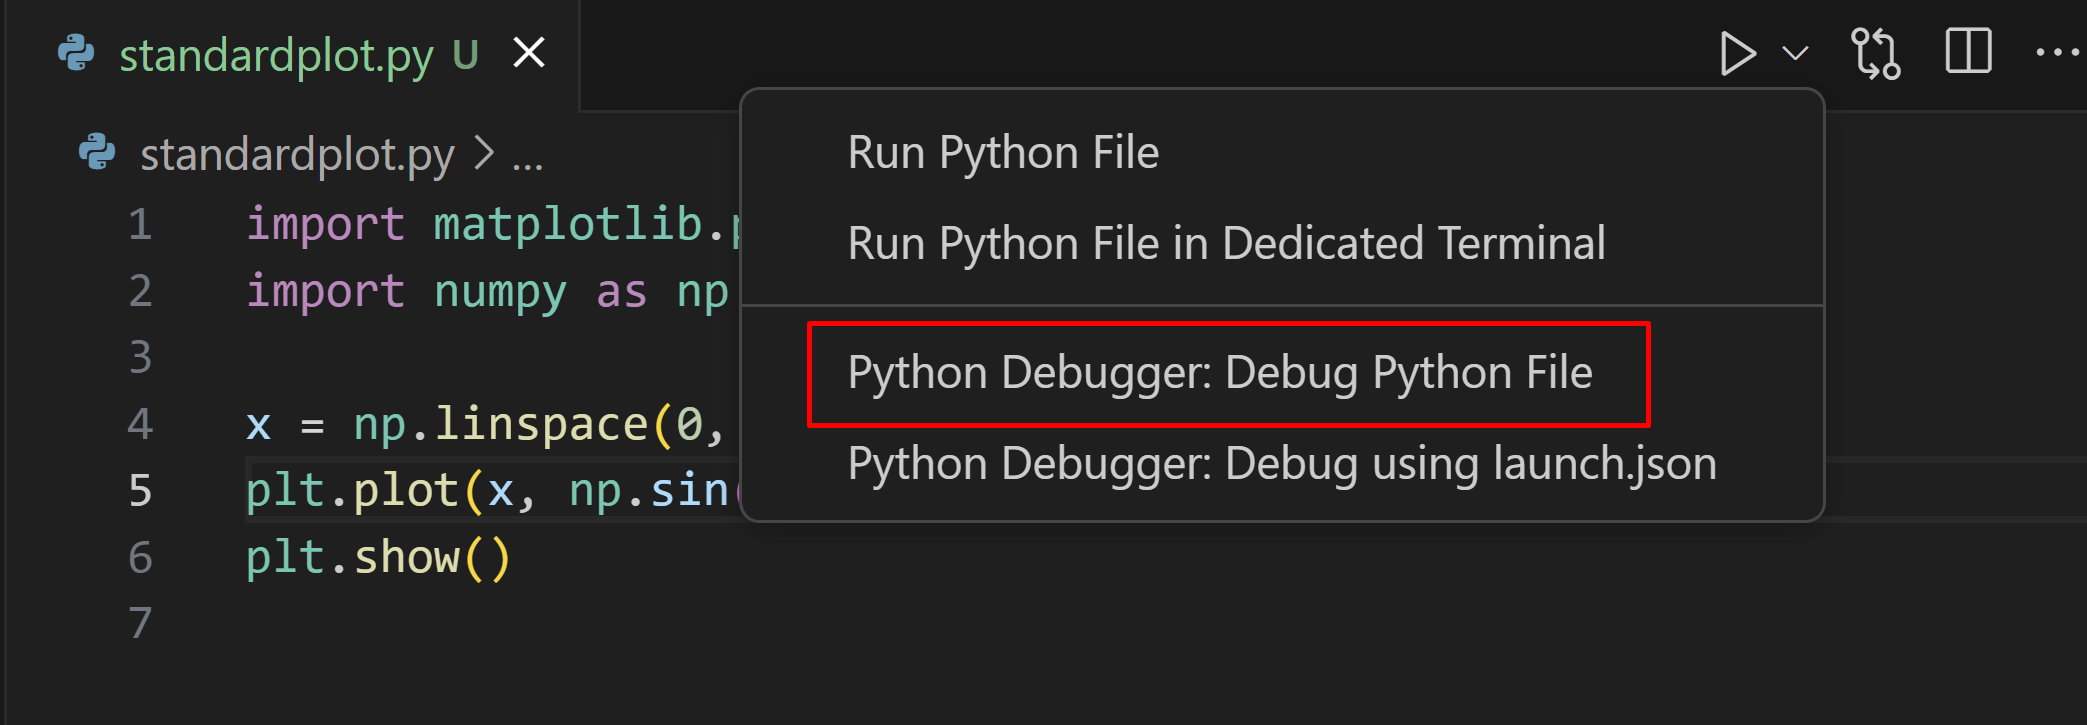Open the file changes compare icon
Viewport: 2087px width, 725px height.
tap(1875, 54)
